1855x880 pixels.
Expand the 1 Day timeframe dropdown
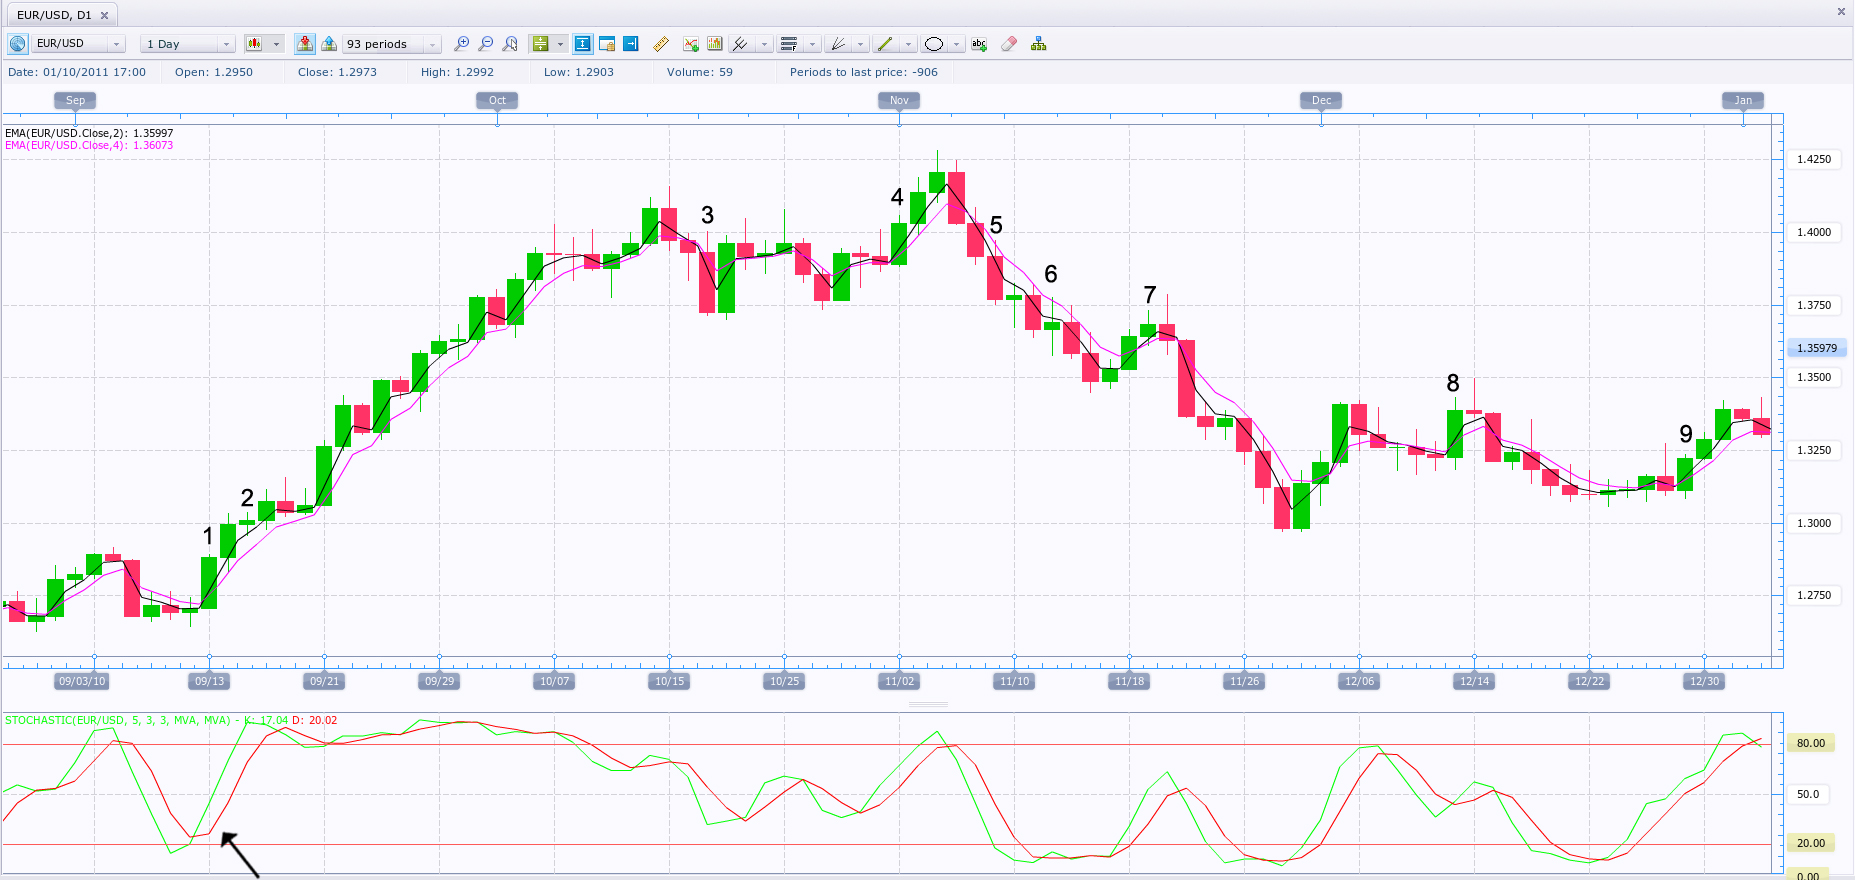point(226,44)
